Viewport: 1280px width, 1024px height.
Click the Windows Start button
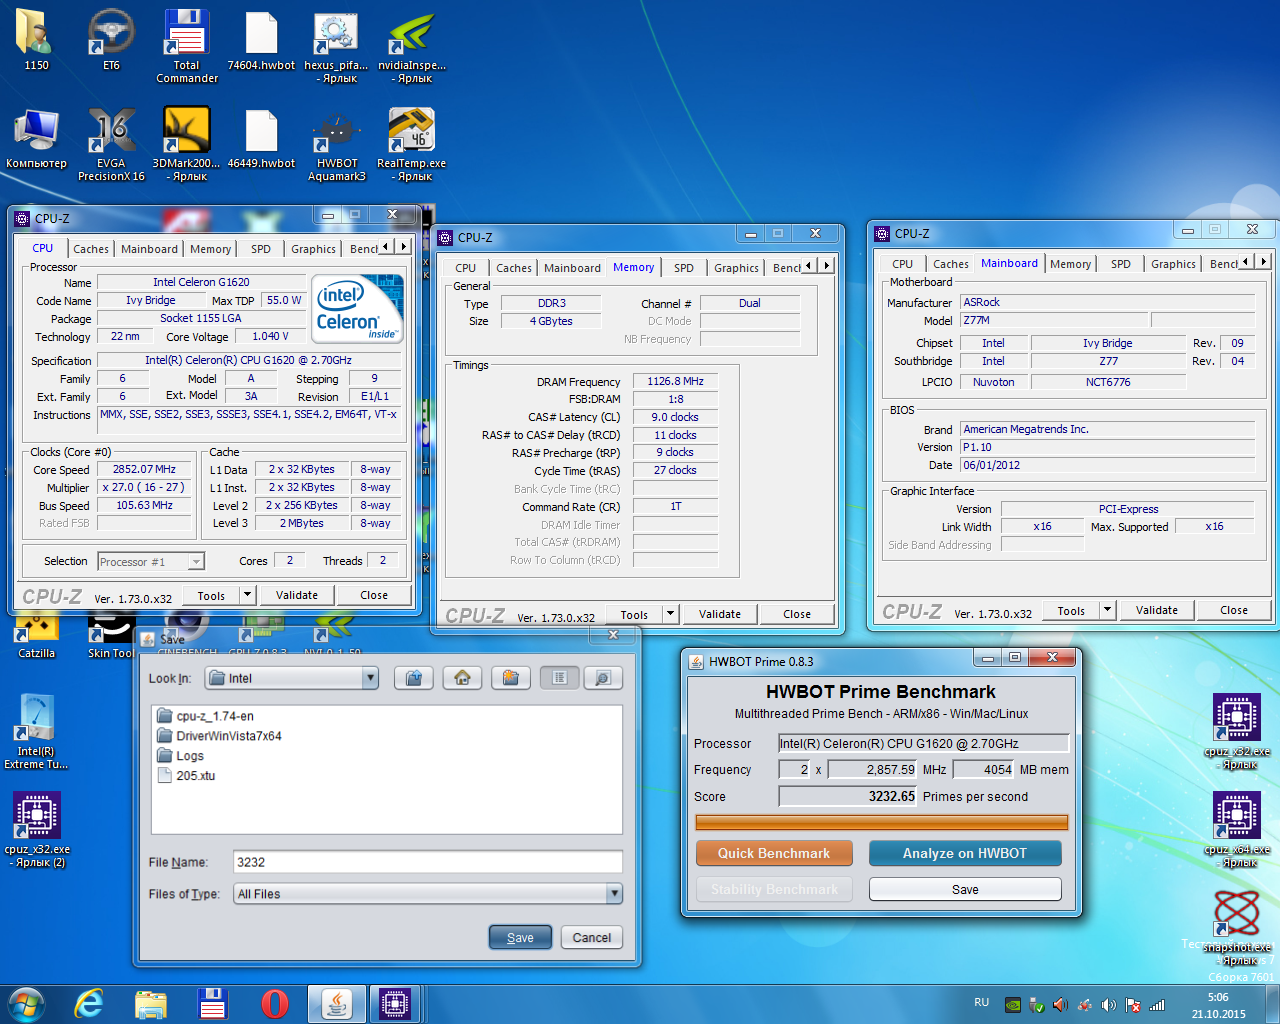26,1004
